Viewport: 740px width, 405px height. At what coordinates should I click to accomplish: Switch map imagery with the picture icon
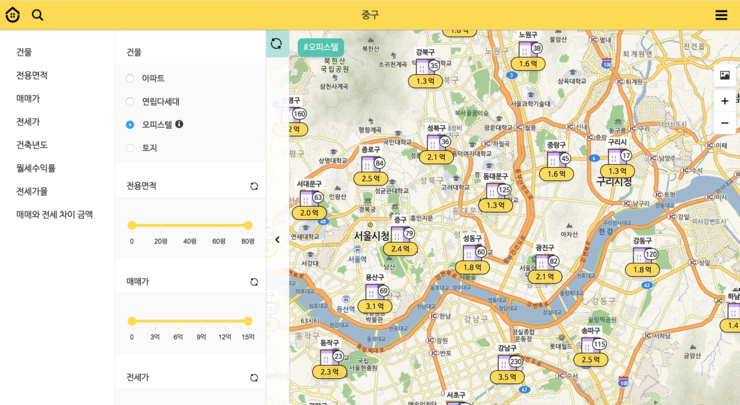click(x=724, y=76)
